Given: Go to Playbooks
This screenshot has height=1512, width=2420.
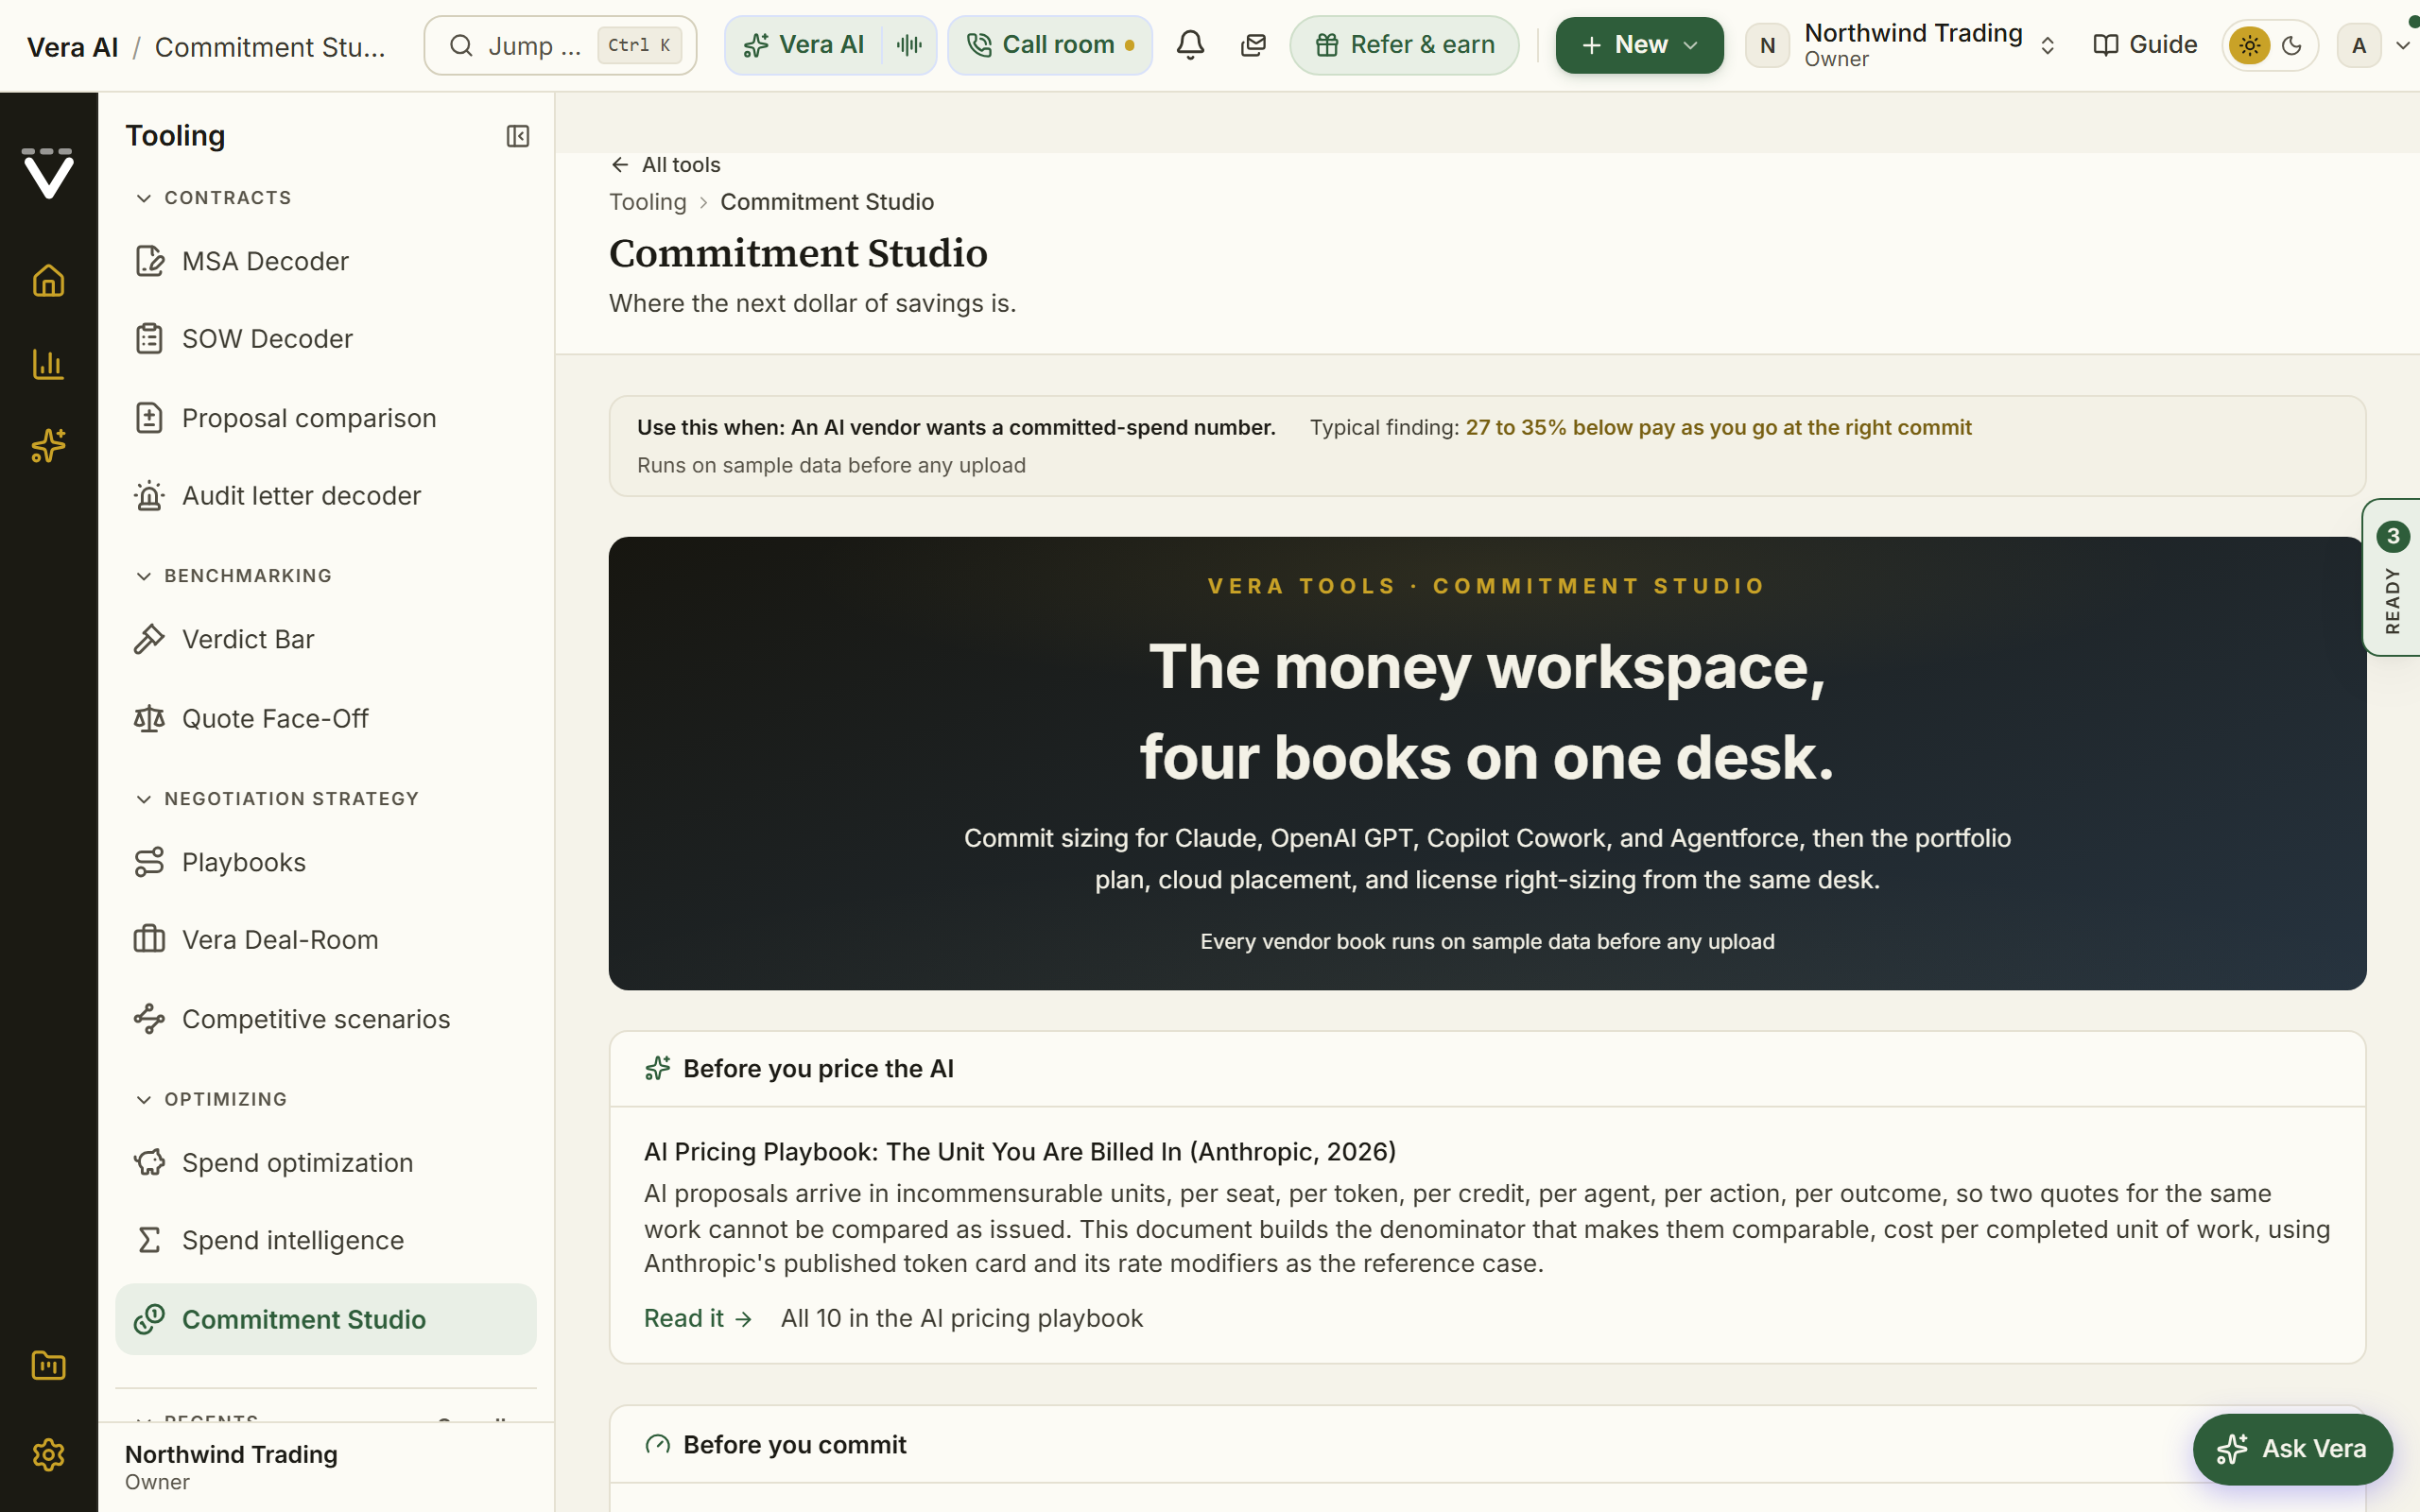Looking at the screenshot, I should tap(326, 862).
